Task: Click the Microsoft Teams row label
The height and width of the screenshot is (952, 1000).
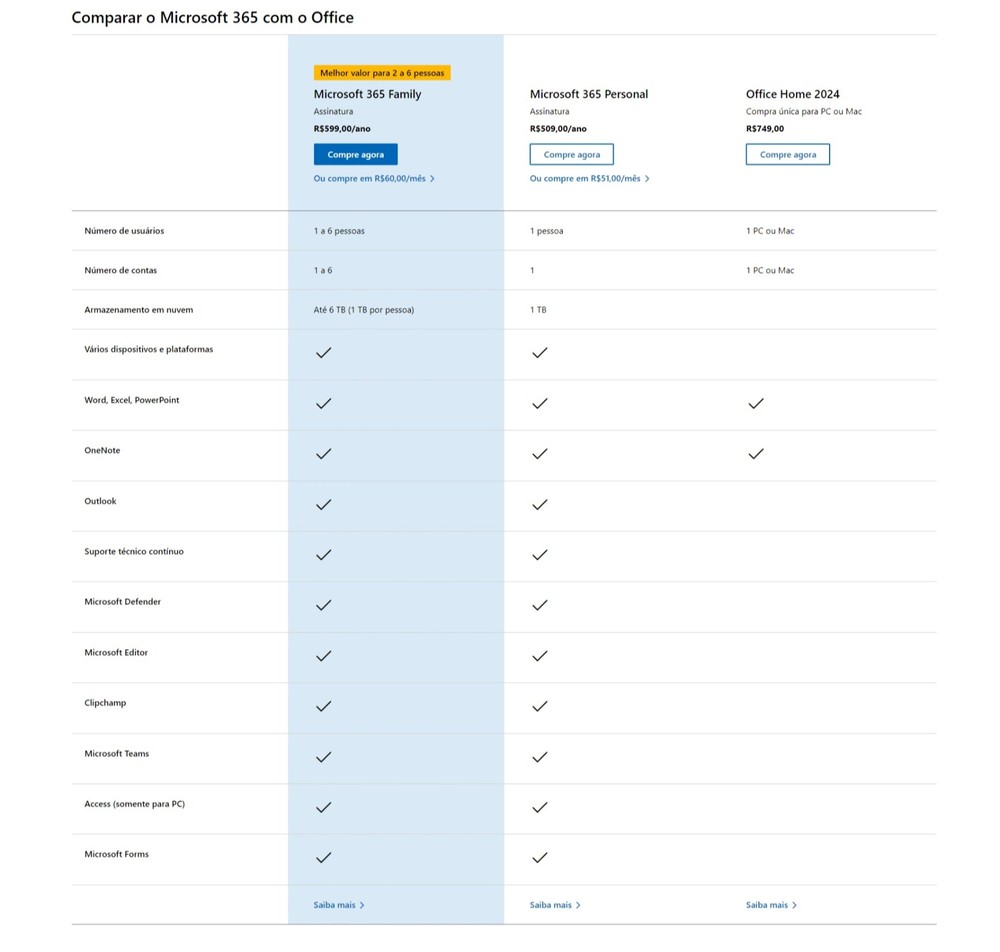Action: 117,754
